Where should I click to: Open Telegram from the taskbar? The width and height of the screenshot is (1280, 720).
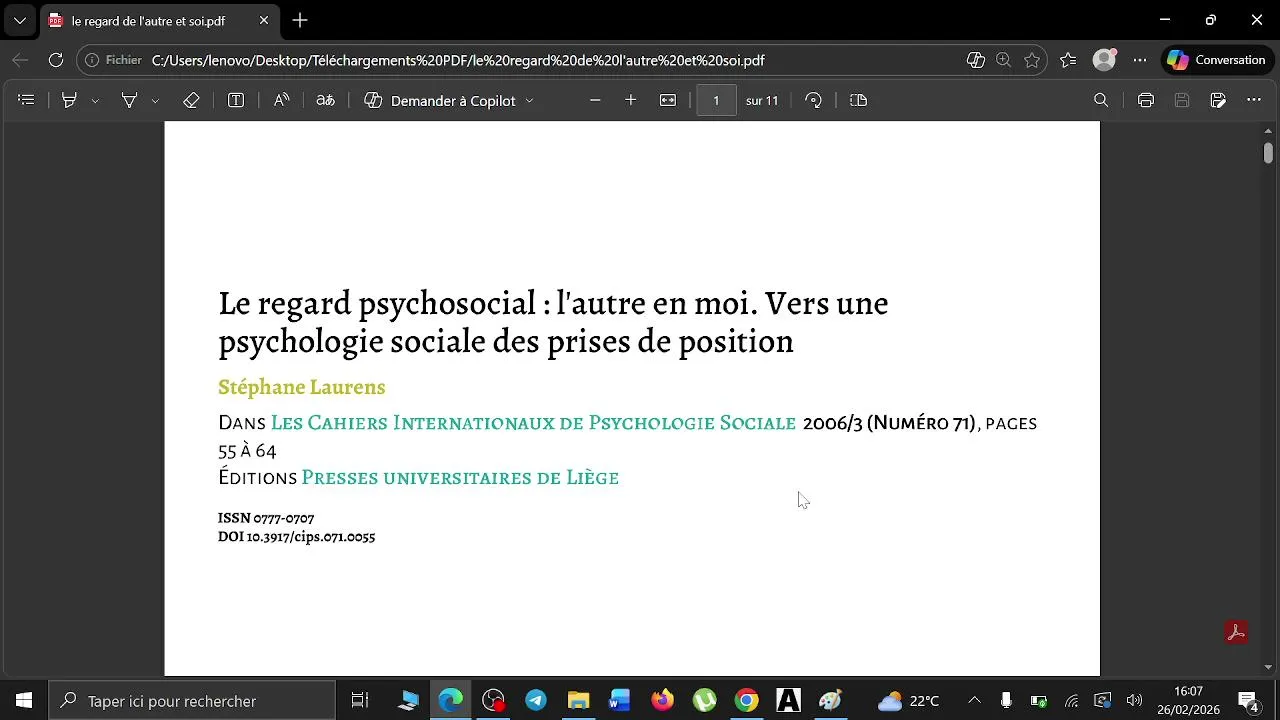click(535, 700)
